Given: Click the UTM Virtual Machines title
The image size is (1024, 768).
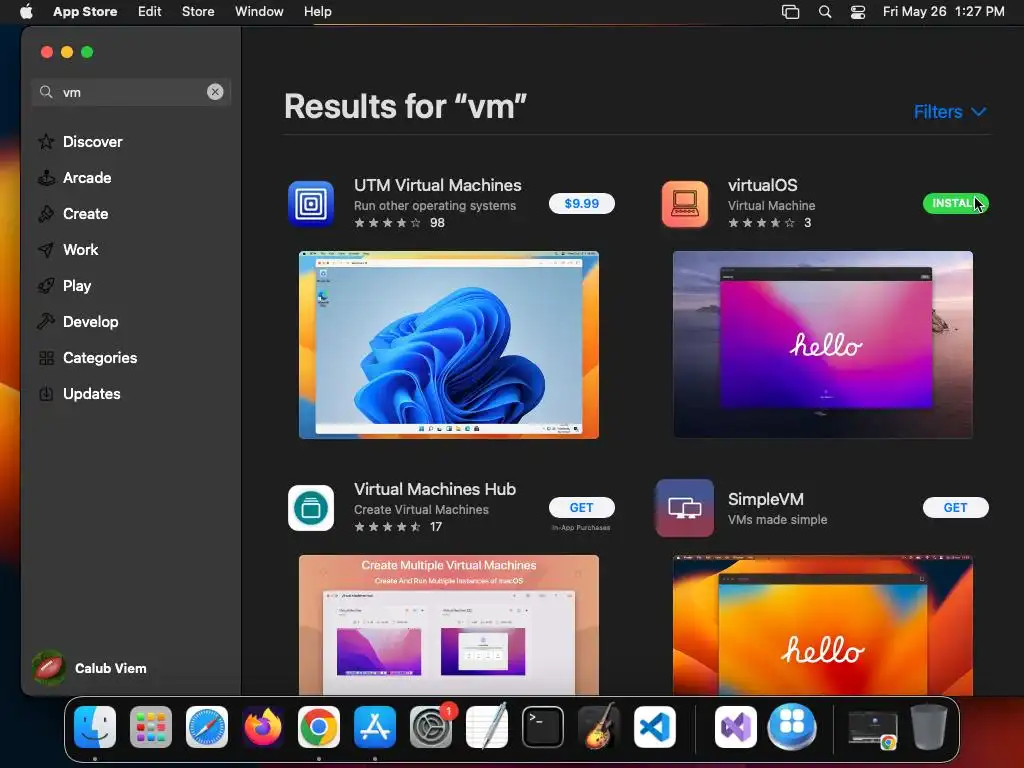Looking at the screenshot, I should click(x=438, y=185).
